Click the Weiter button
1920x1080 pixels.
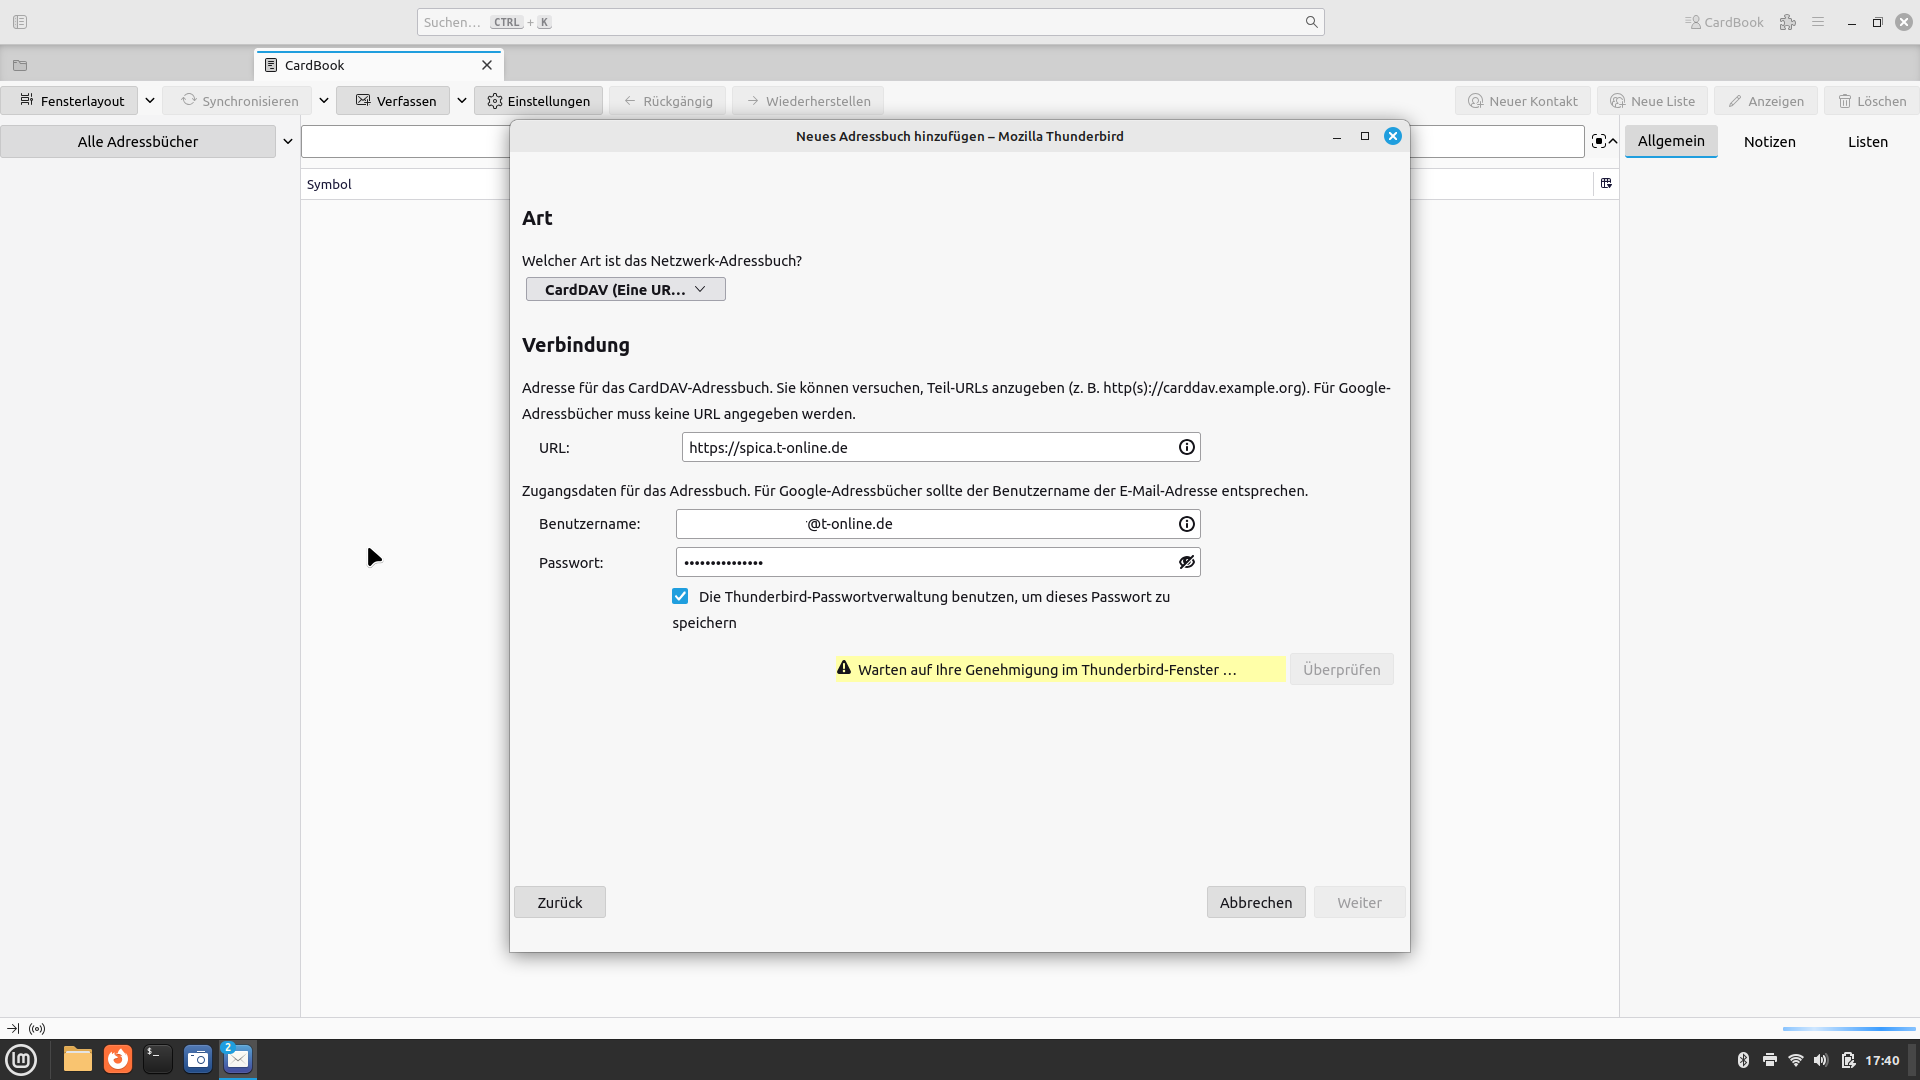click(1359, 902)
